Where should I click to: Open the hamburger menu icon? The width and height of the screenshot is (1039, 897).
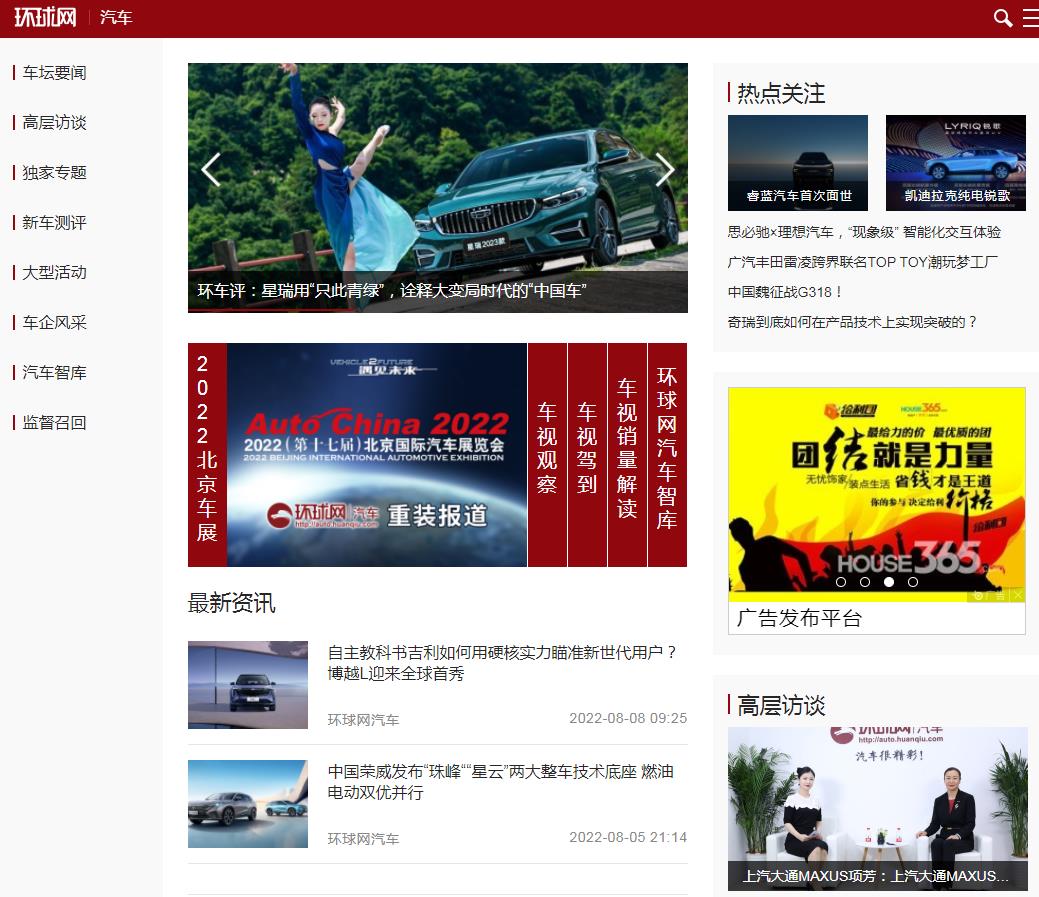(1031, 18)
